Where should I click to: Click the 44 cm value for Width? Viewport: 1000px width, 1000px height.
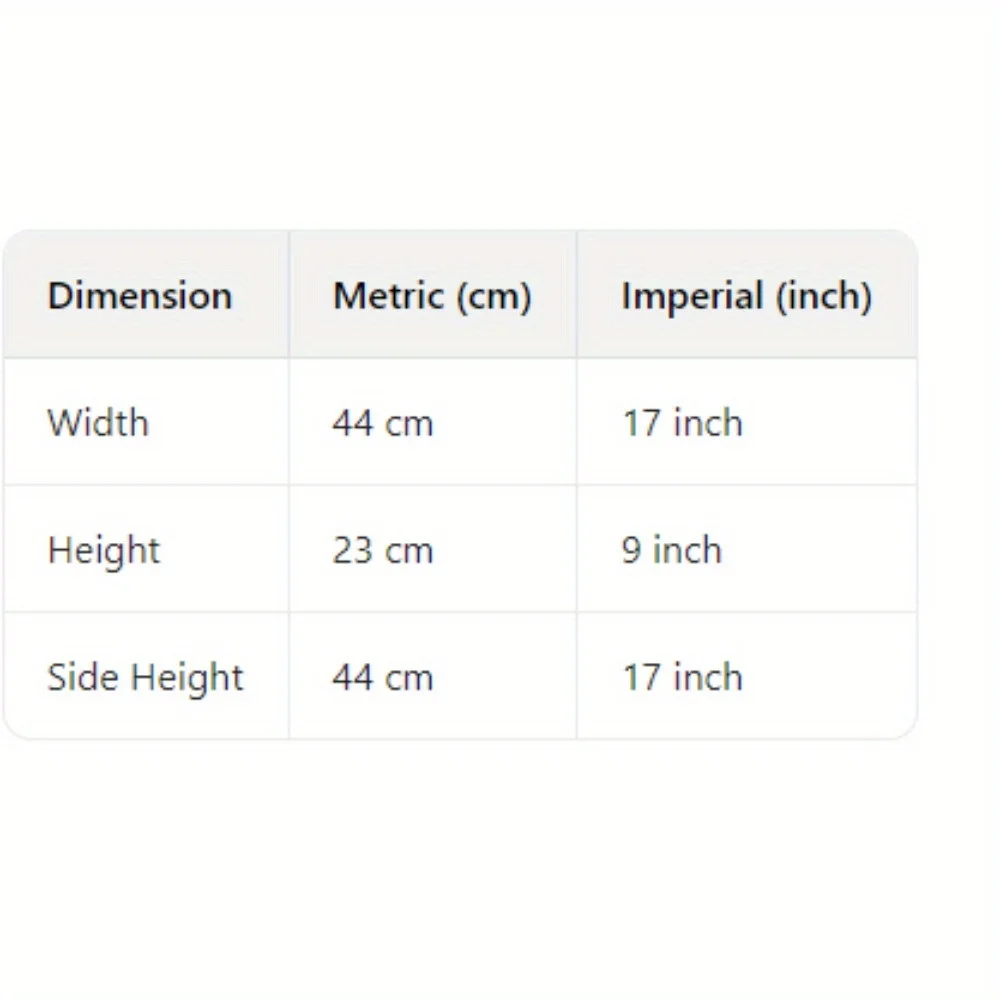point(383,423)
